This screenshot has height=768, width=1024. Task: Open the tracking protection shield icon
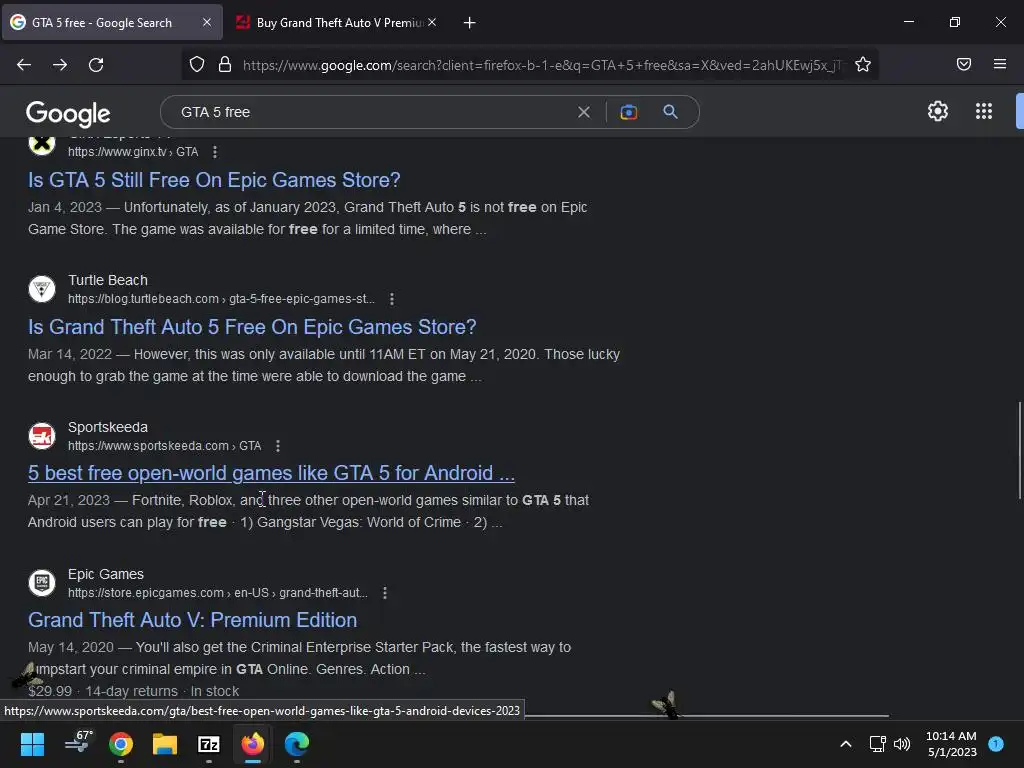point(197,65)
